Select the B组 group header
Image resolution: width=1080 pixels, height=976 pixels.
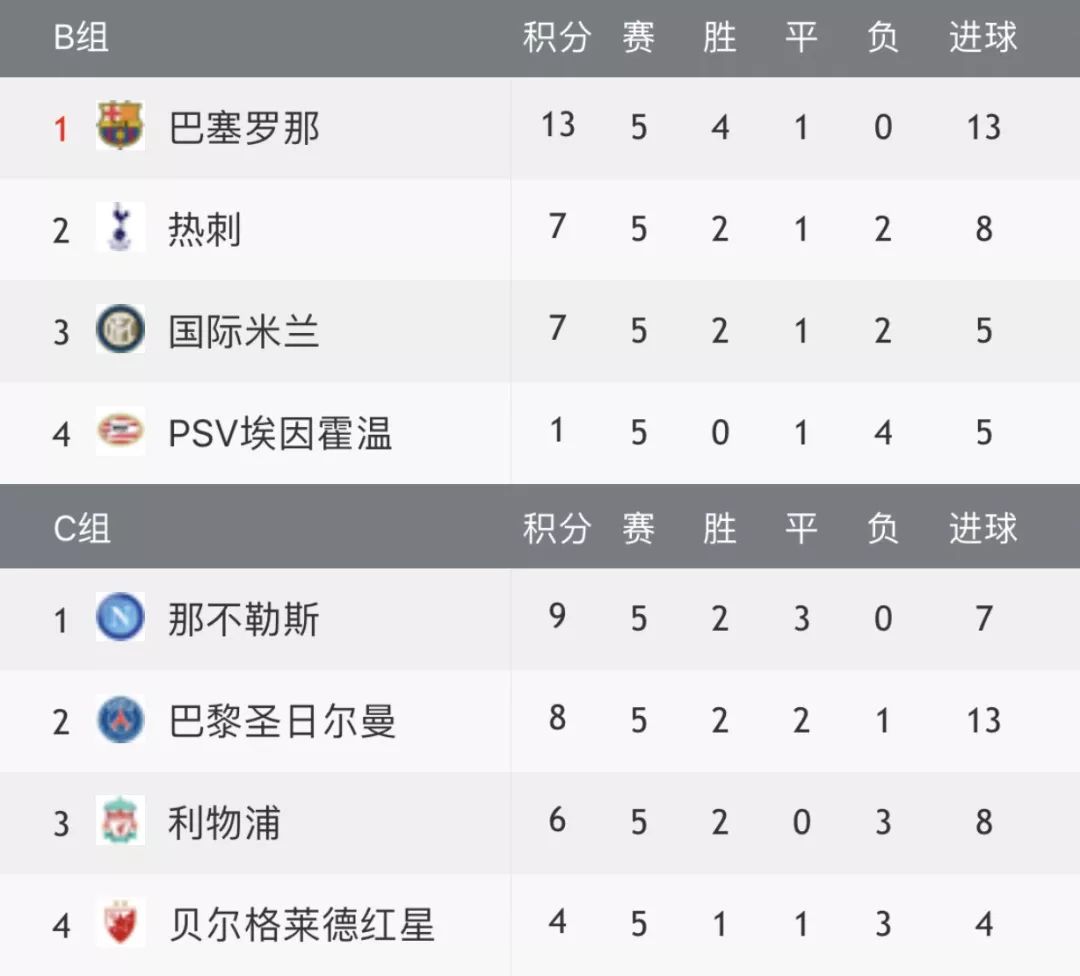coord(81,38)
